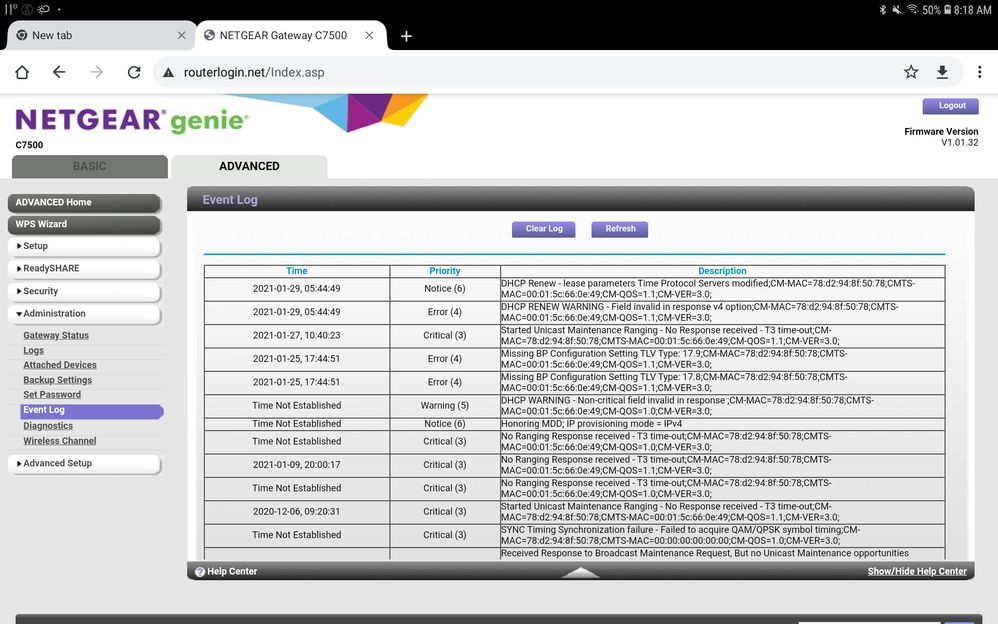
Task: Expand the Setup menu section
Action: 84,246
